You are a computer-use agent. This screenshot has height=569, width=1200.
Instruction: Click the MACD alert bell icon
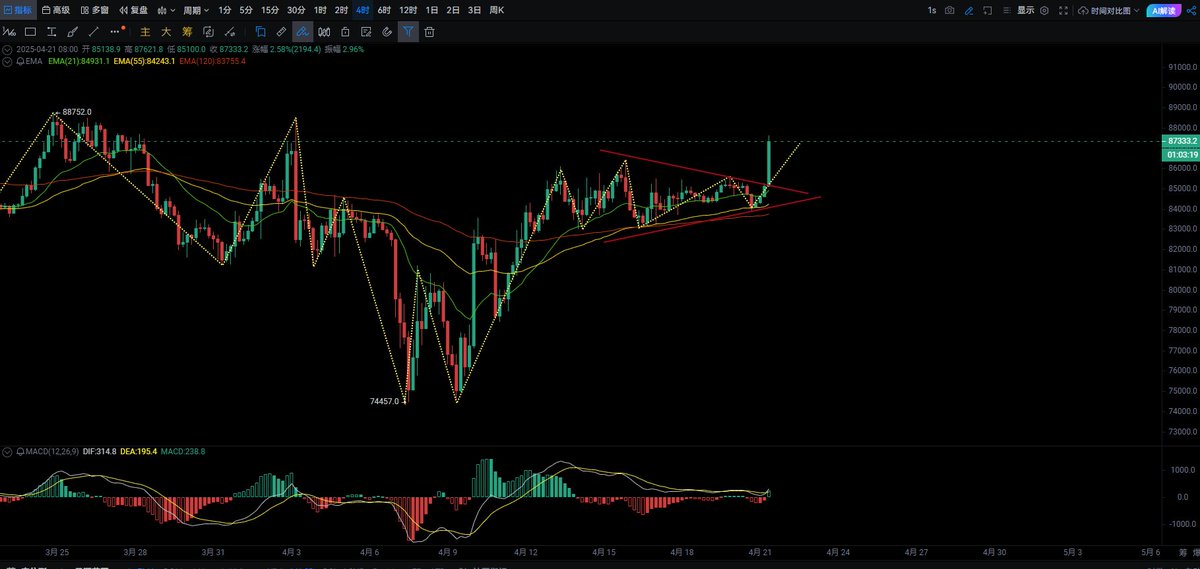coord(19,452)
